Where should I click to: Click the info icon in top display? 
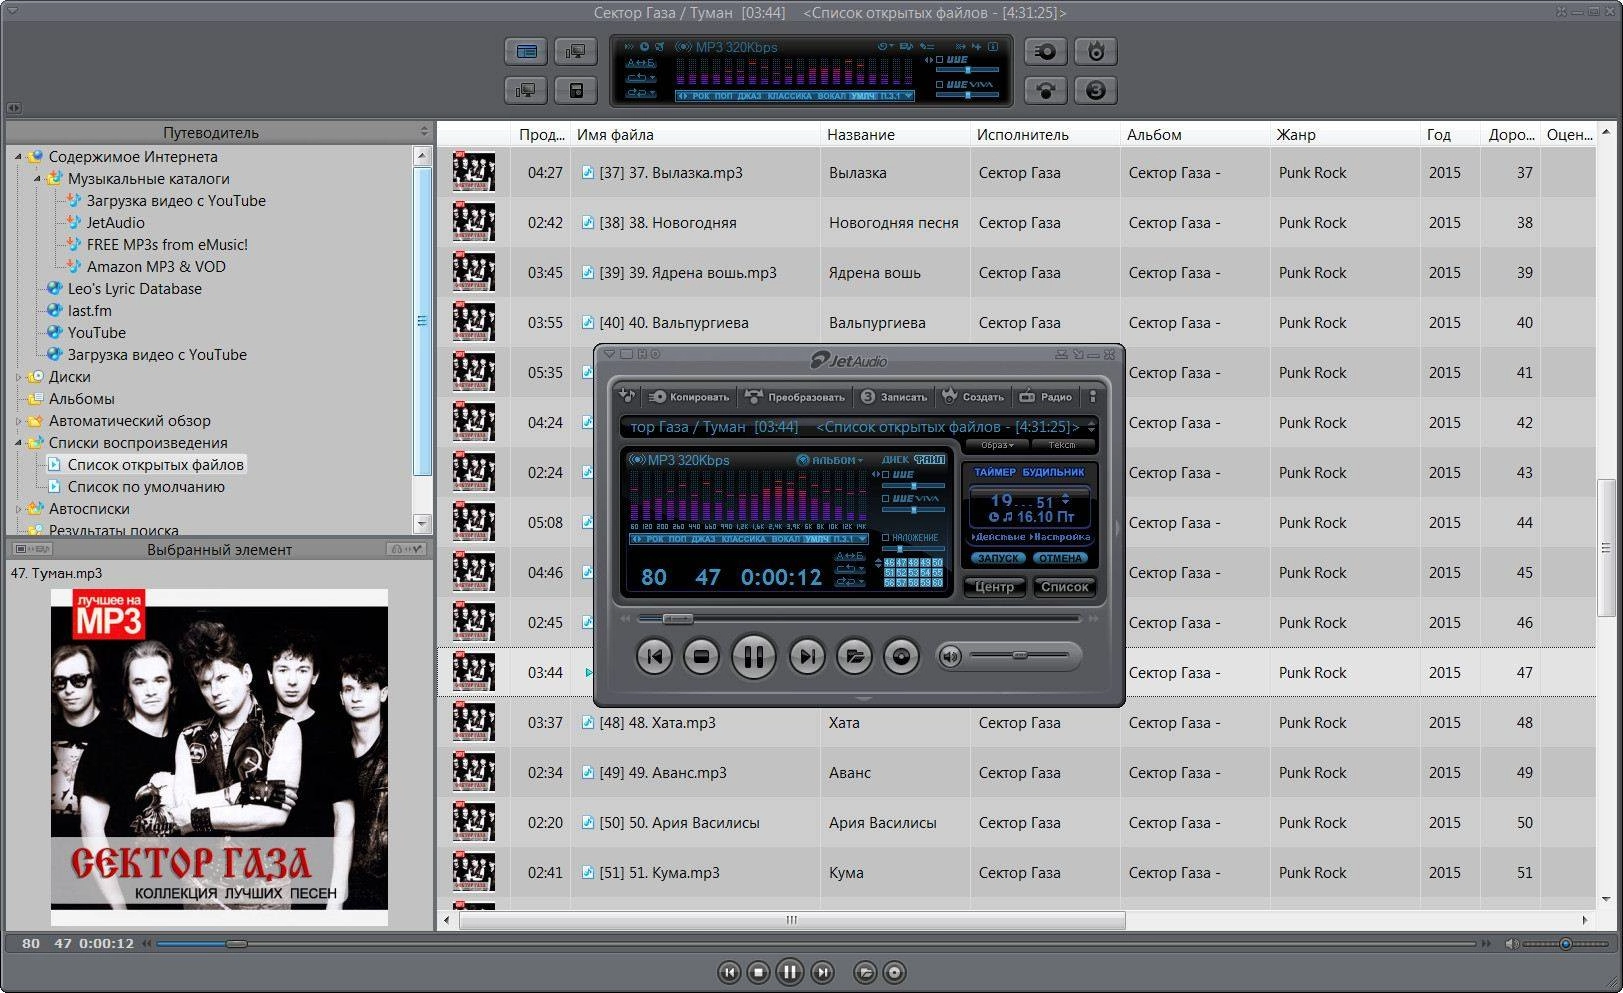click(x=993, y=47)
